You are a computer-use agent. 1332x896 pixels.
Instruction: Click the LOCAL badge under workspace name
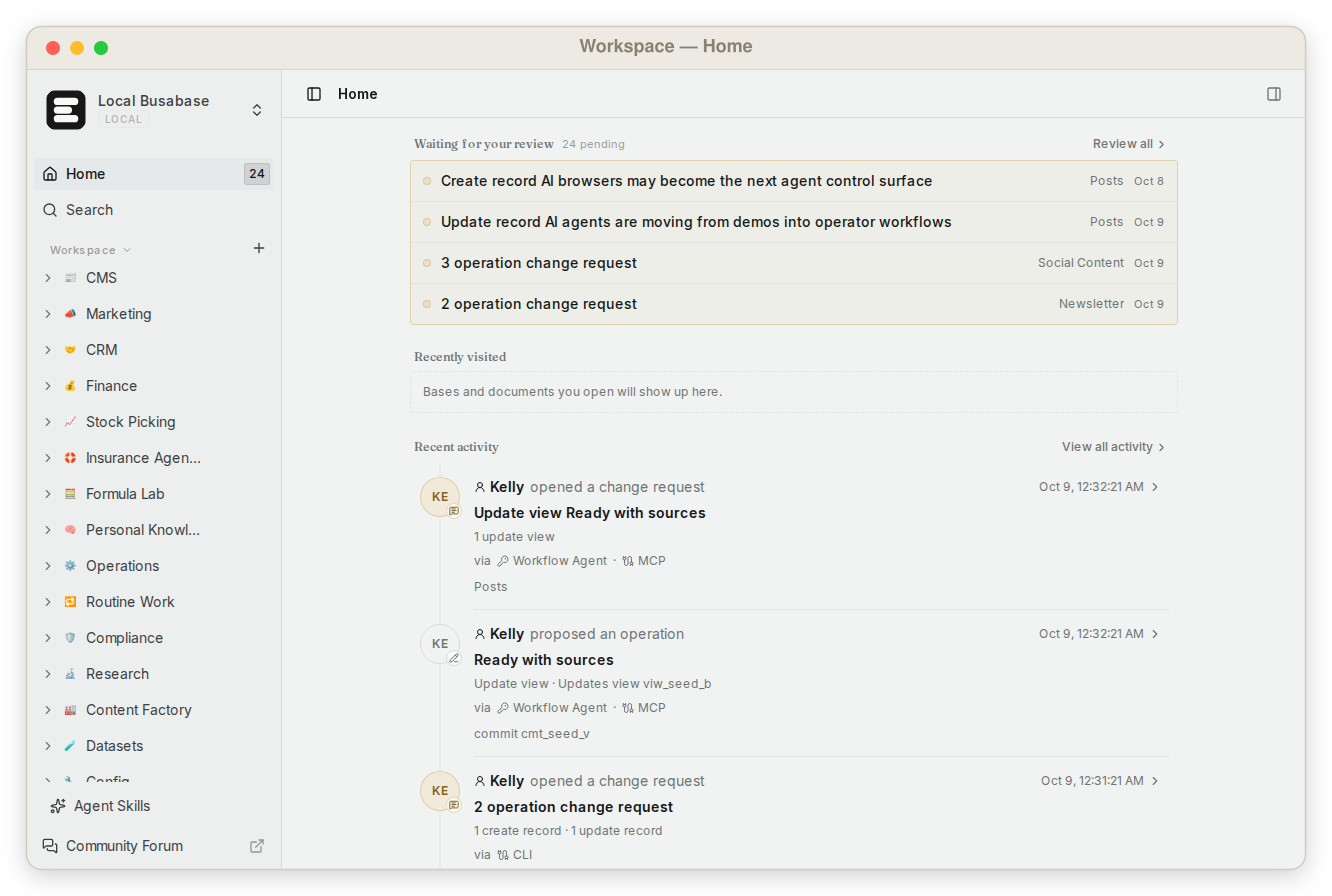124,119
